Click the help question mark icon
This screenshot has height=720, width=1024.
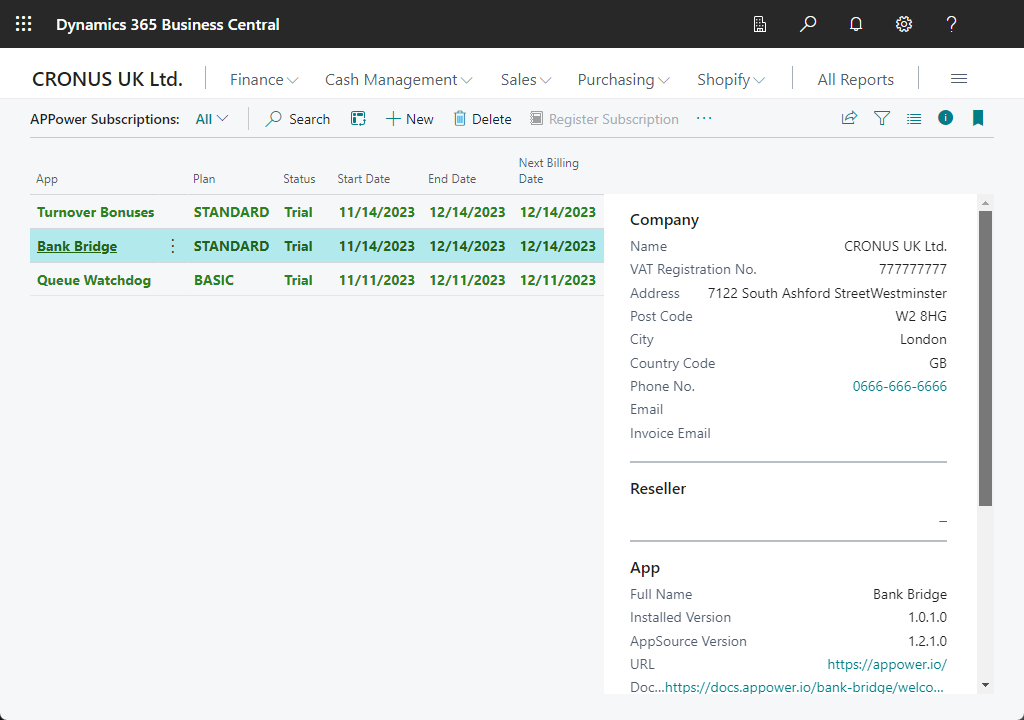(x=952, y=24)
